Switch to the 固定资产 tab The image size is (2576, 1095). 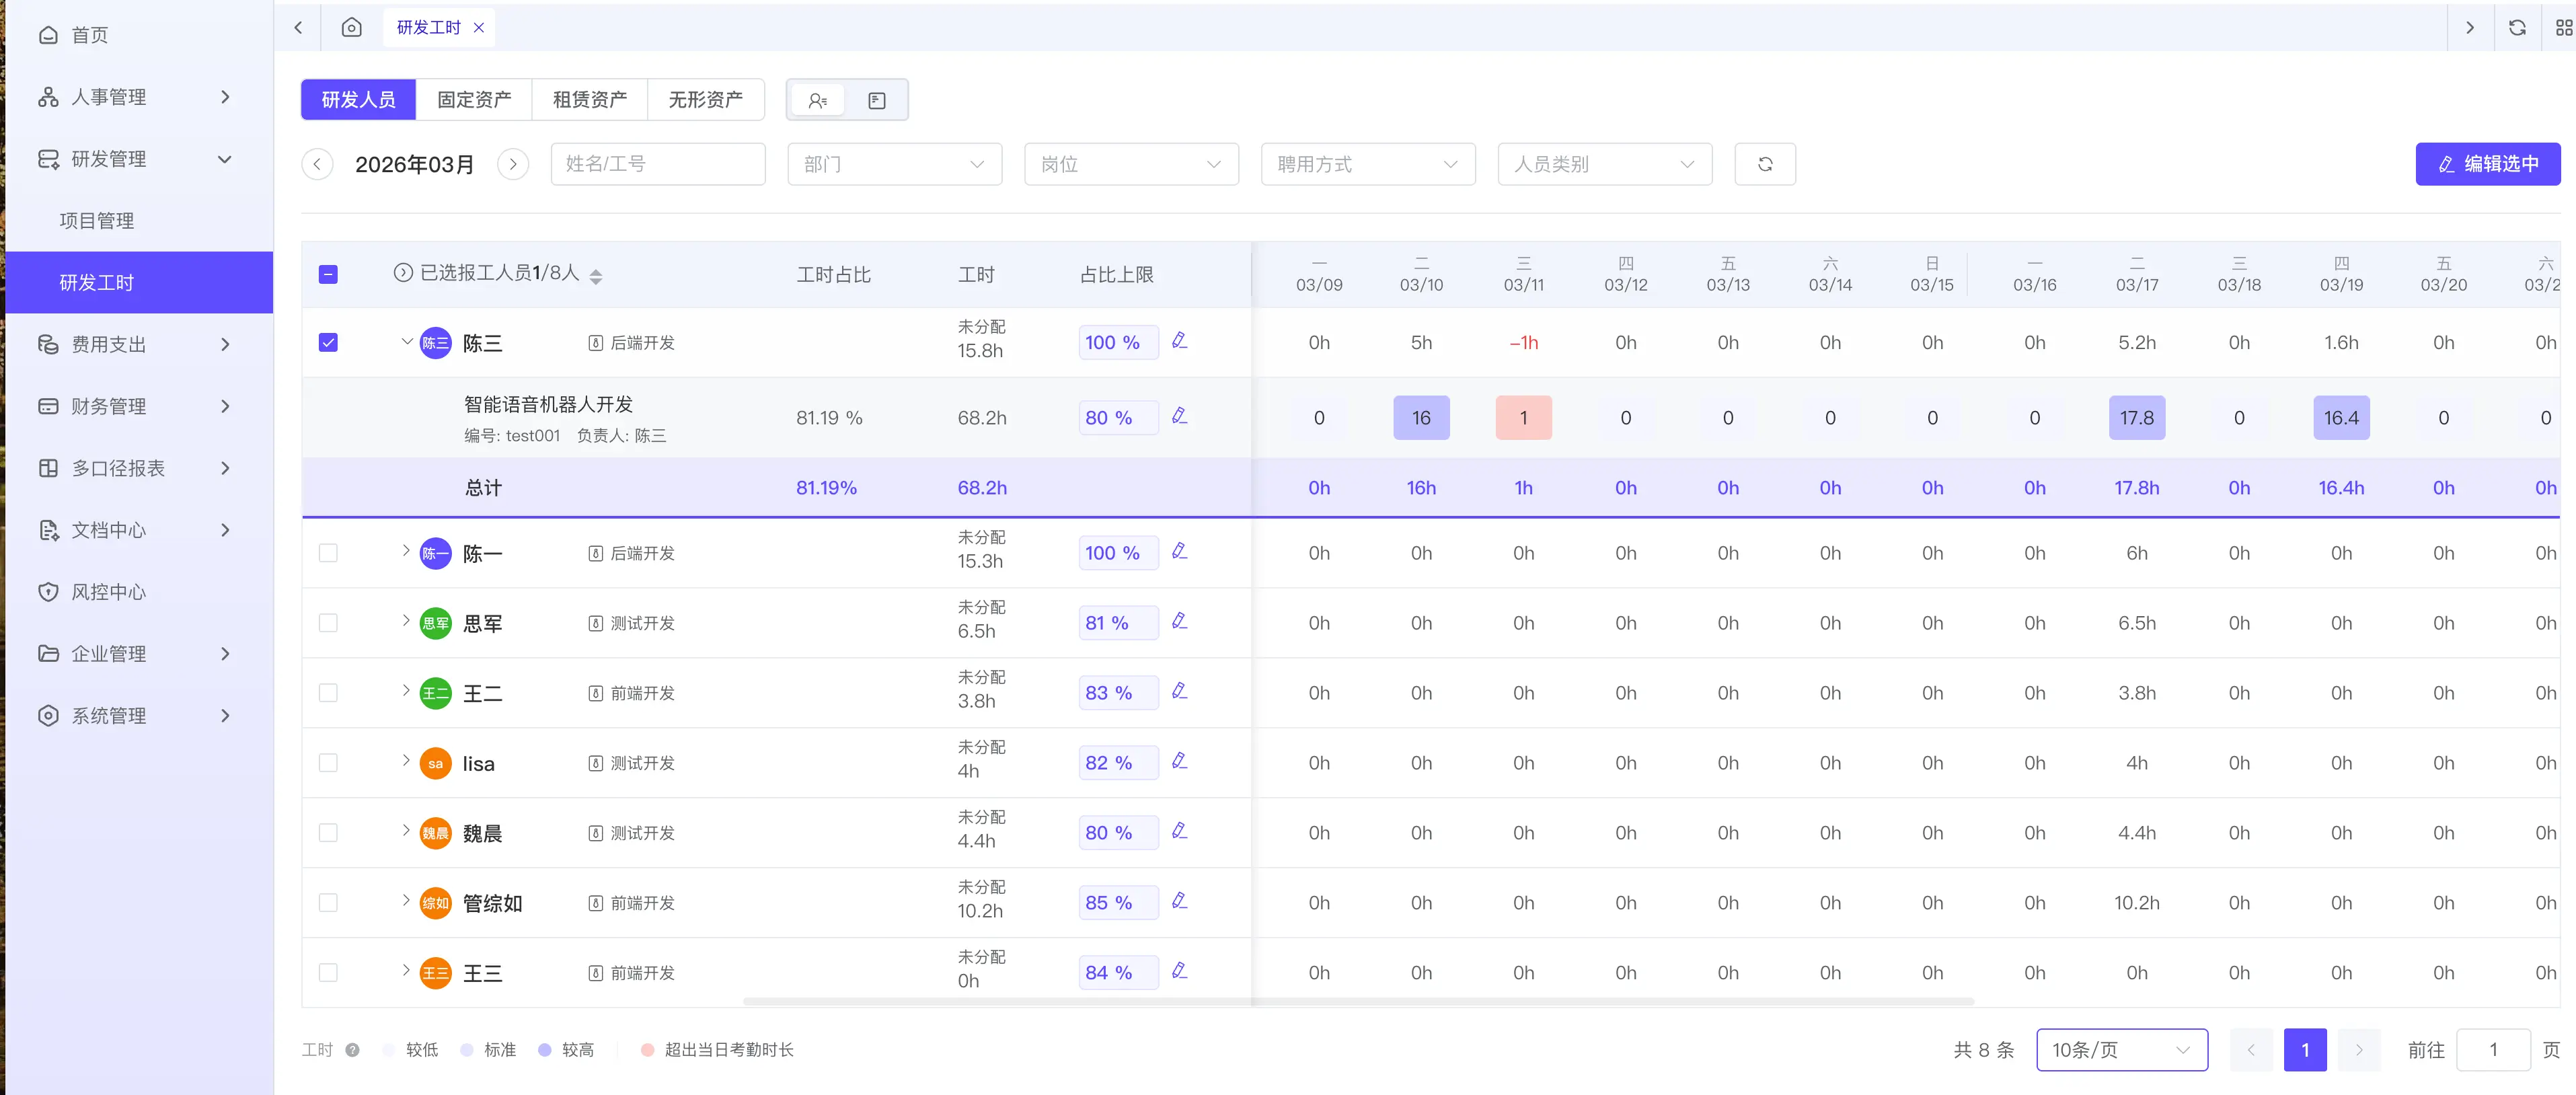click(474, 100)
